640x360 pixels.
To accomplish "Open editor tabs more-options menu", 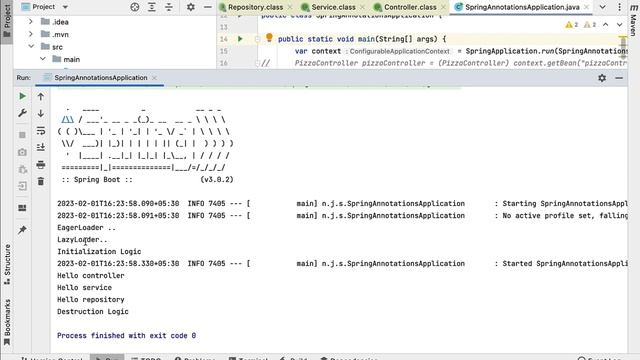I will click(x=619, y=7).
